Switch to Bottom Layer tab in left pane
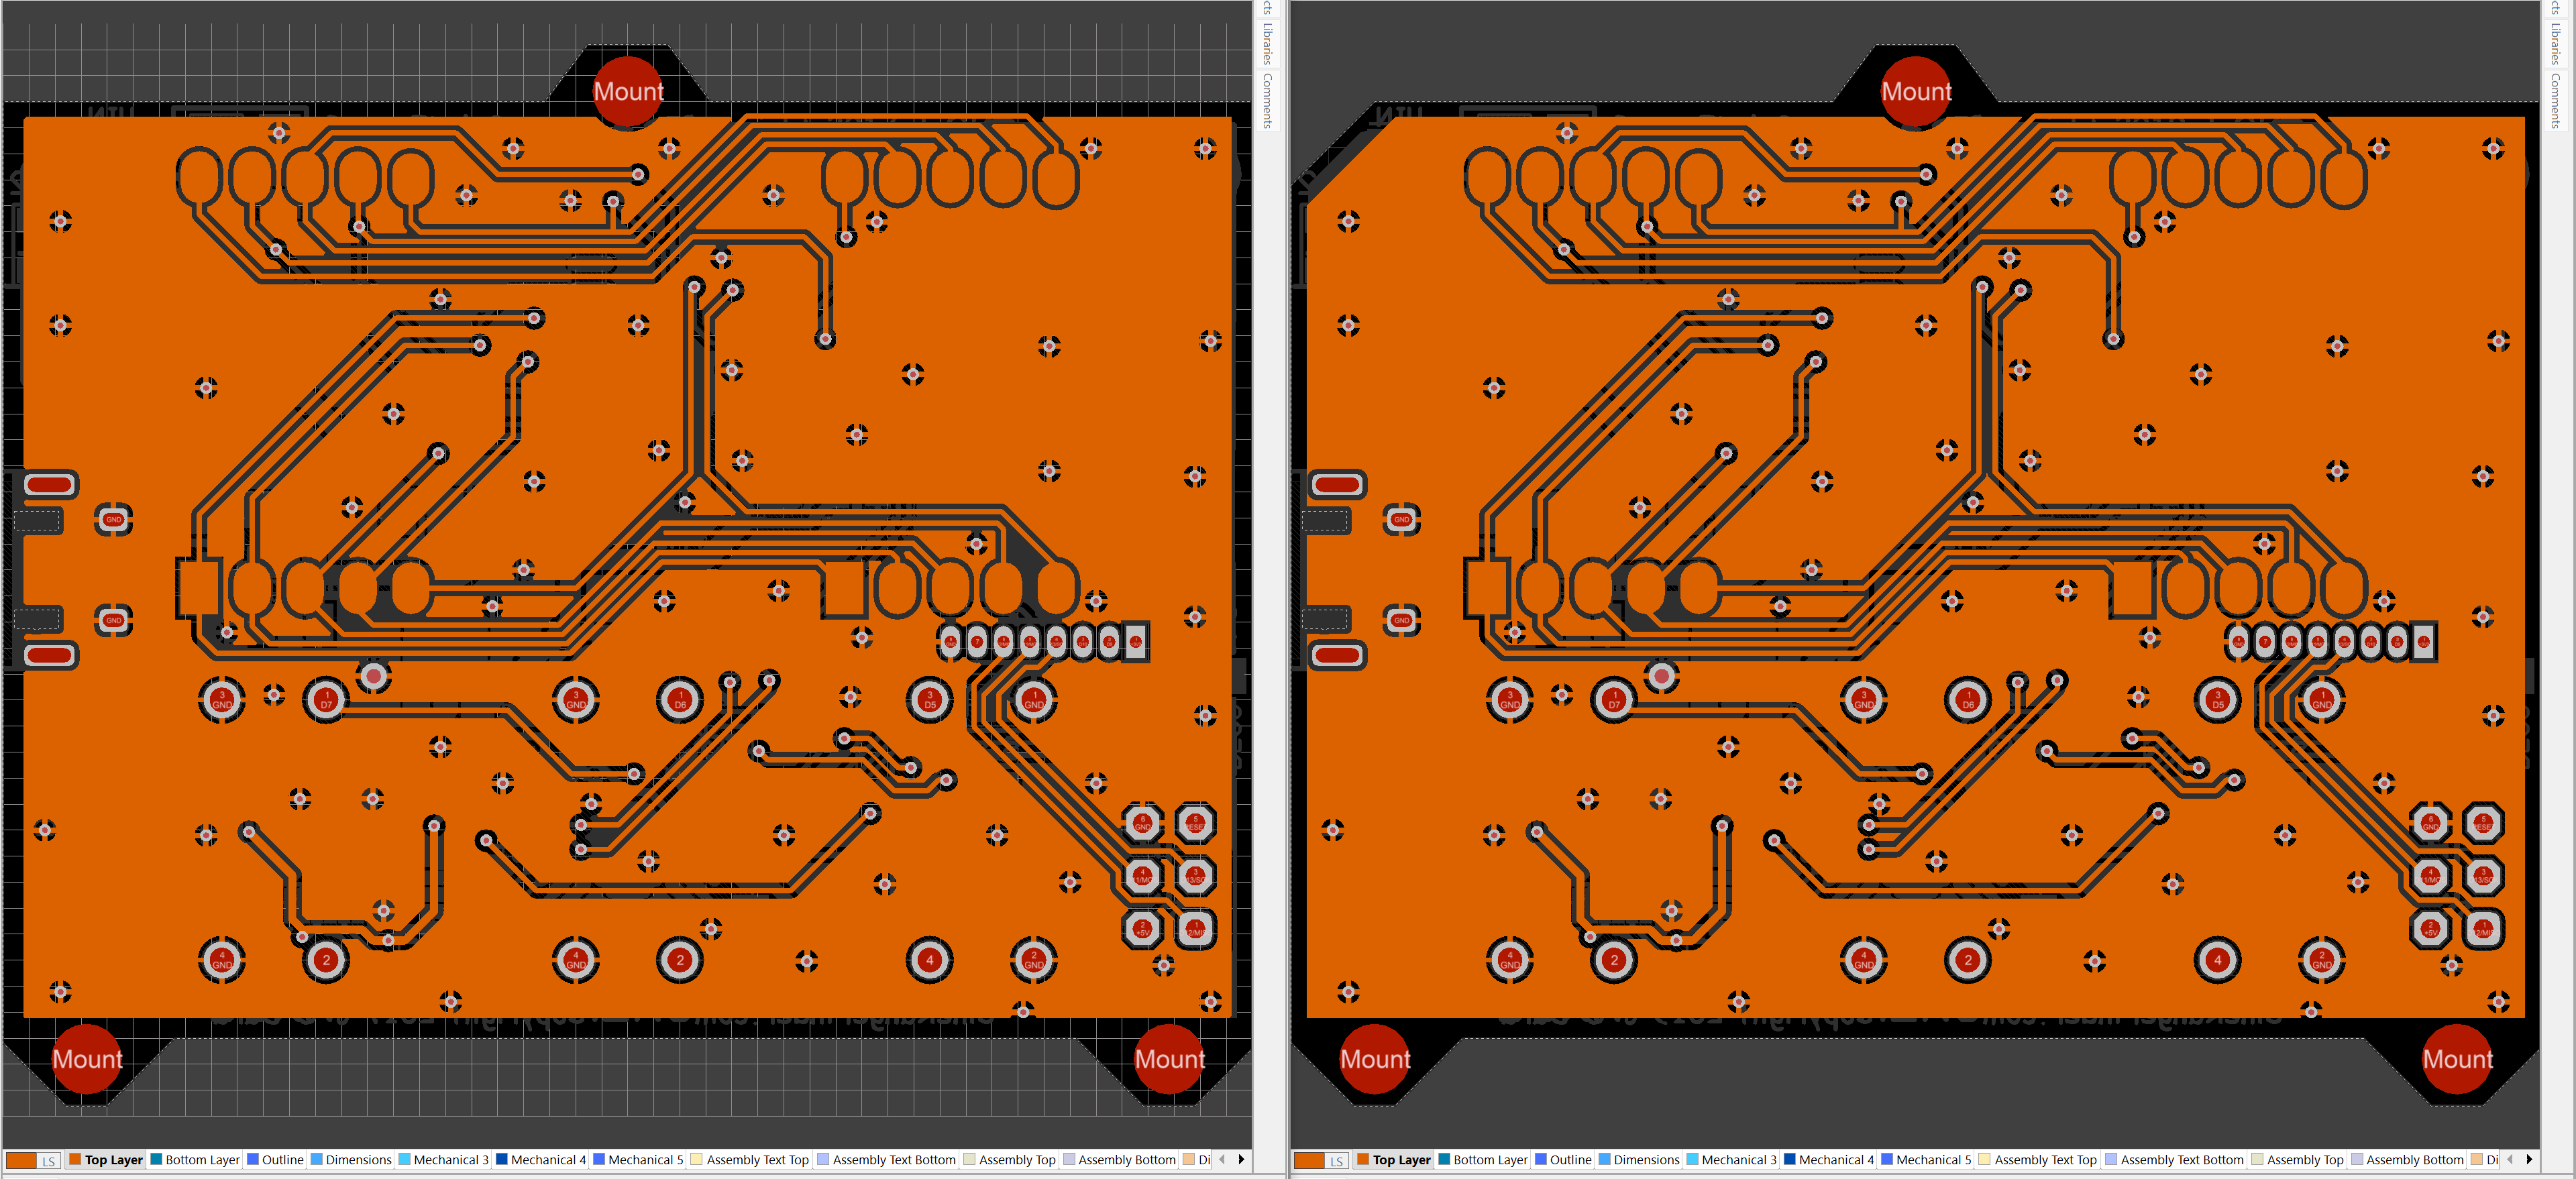The width and height of the screenshot is (2576, 1179). [x=202, y=1160]
